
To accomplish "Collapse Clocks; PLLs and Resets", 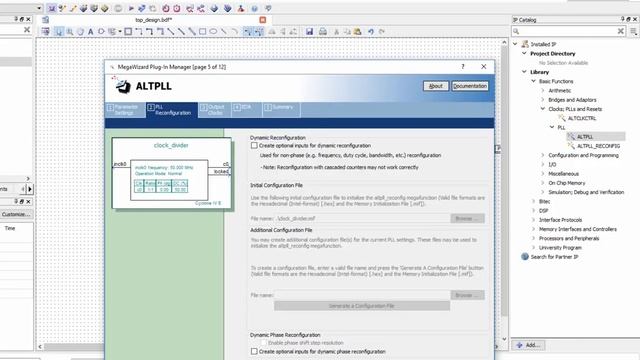I will coord(543,109).
